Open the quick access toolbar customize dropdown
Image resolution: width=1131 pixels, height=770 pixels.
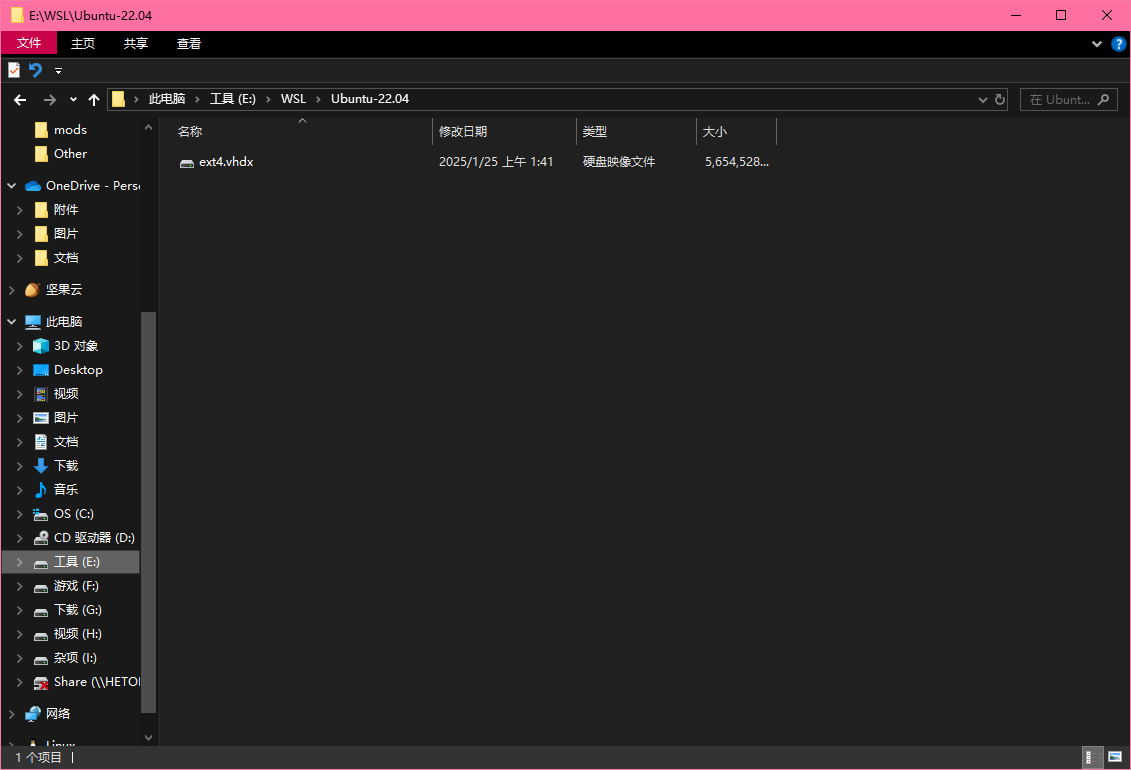coord(57,70)
